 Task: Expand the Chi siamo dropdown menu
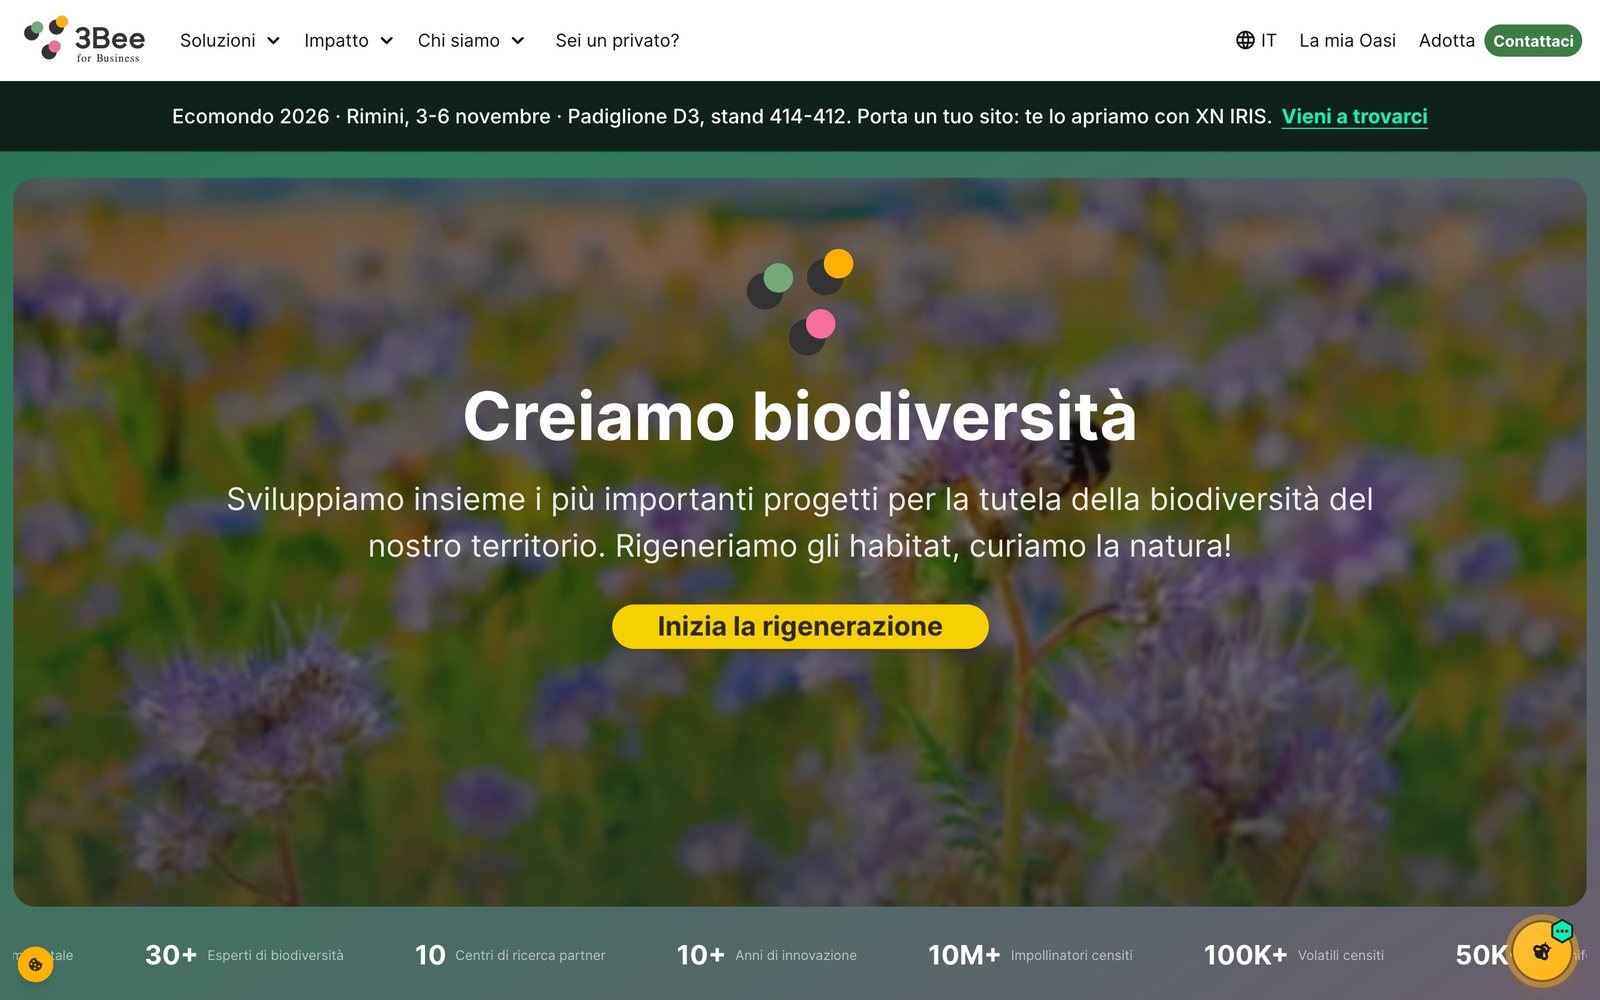[x=471, y=40]
